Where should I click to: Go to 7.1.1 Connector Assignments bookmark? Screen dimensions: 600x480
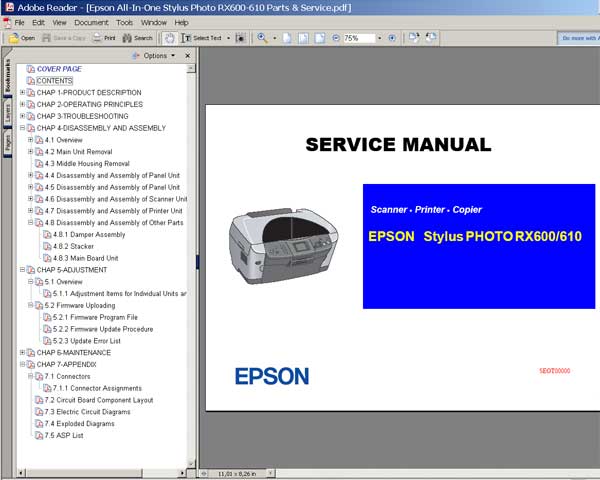pos(97,388)
